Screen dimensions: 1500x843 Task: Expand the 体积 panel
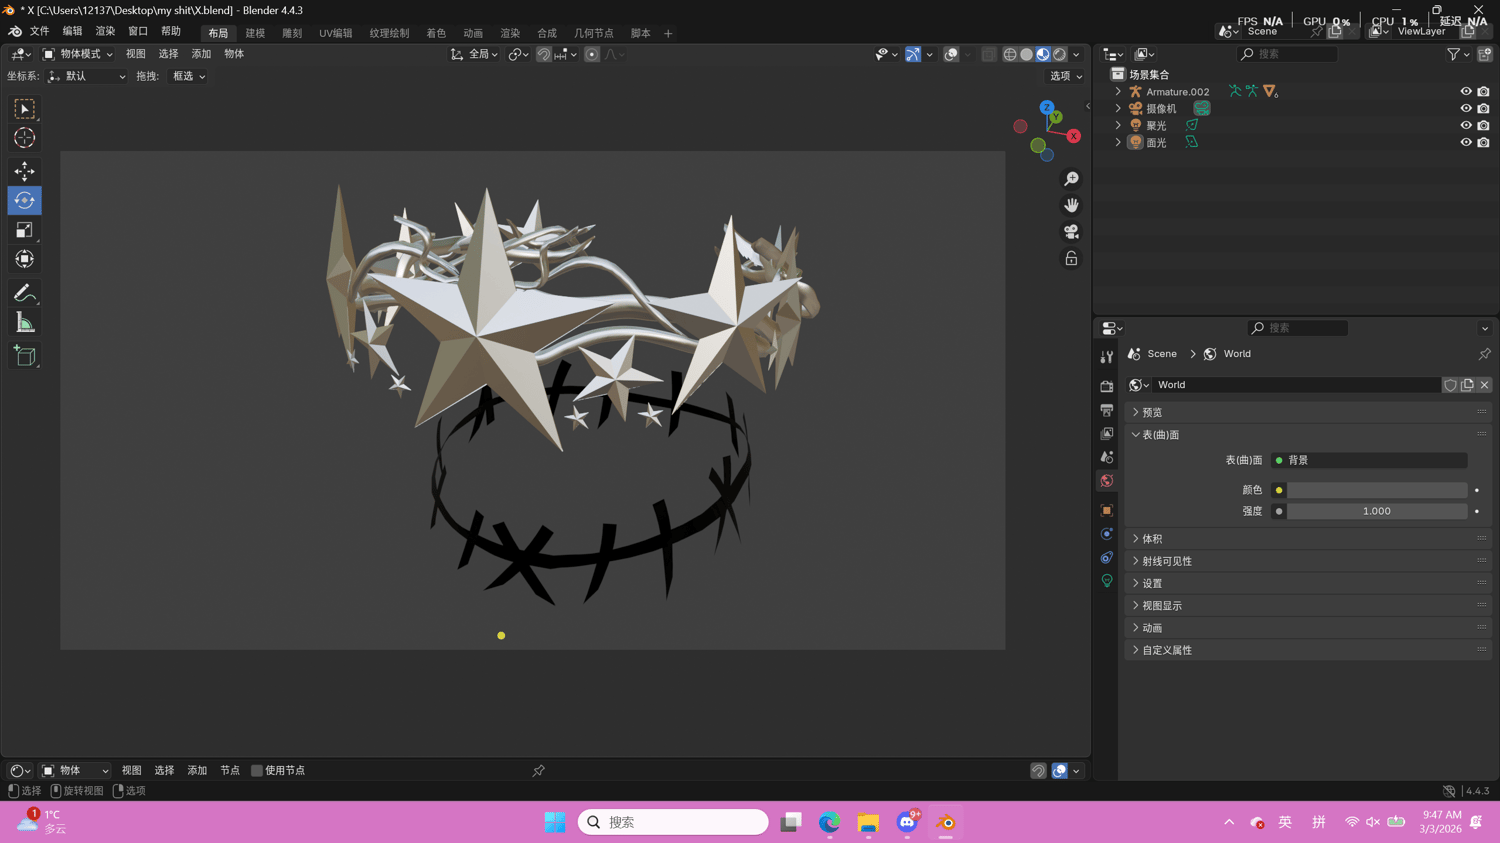pyautogui.click(x=1152, y=539)
